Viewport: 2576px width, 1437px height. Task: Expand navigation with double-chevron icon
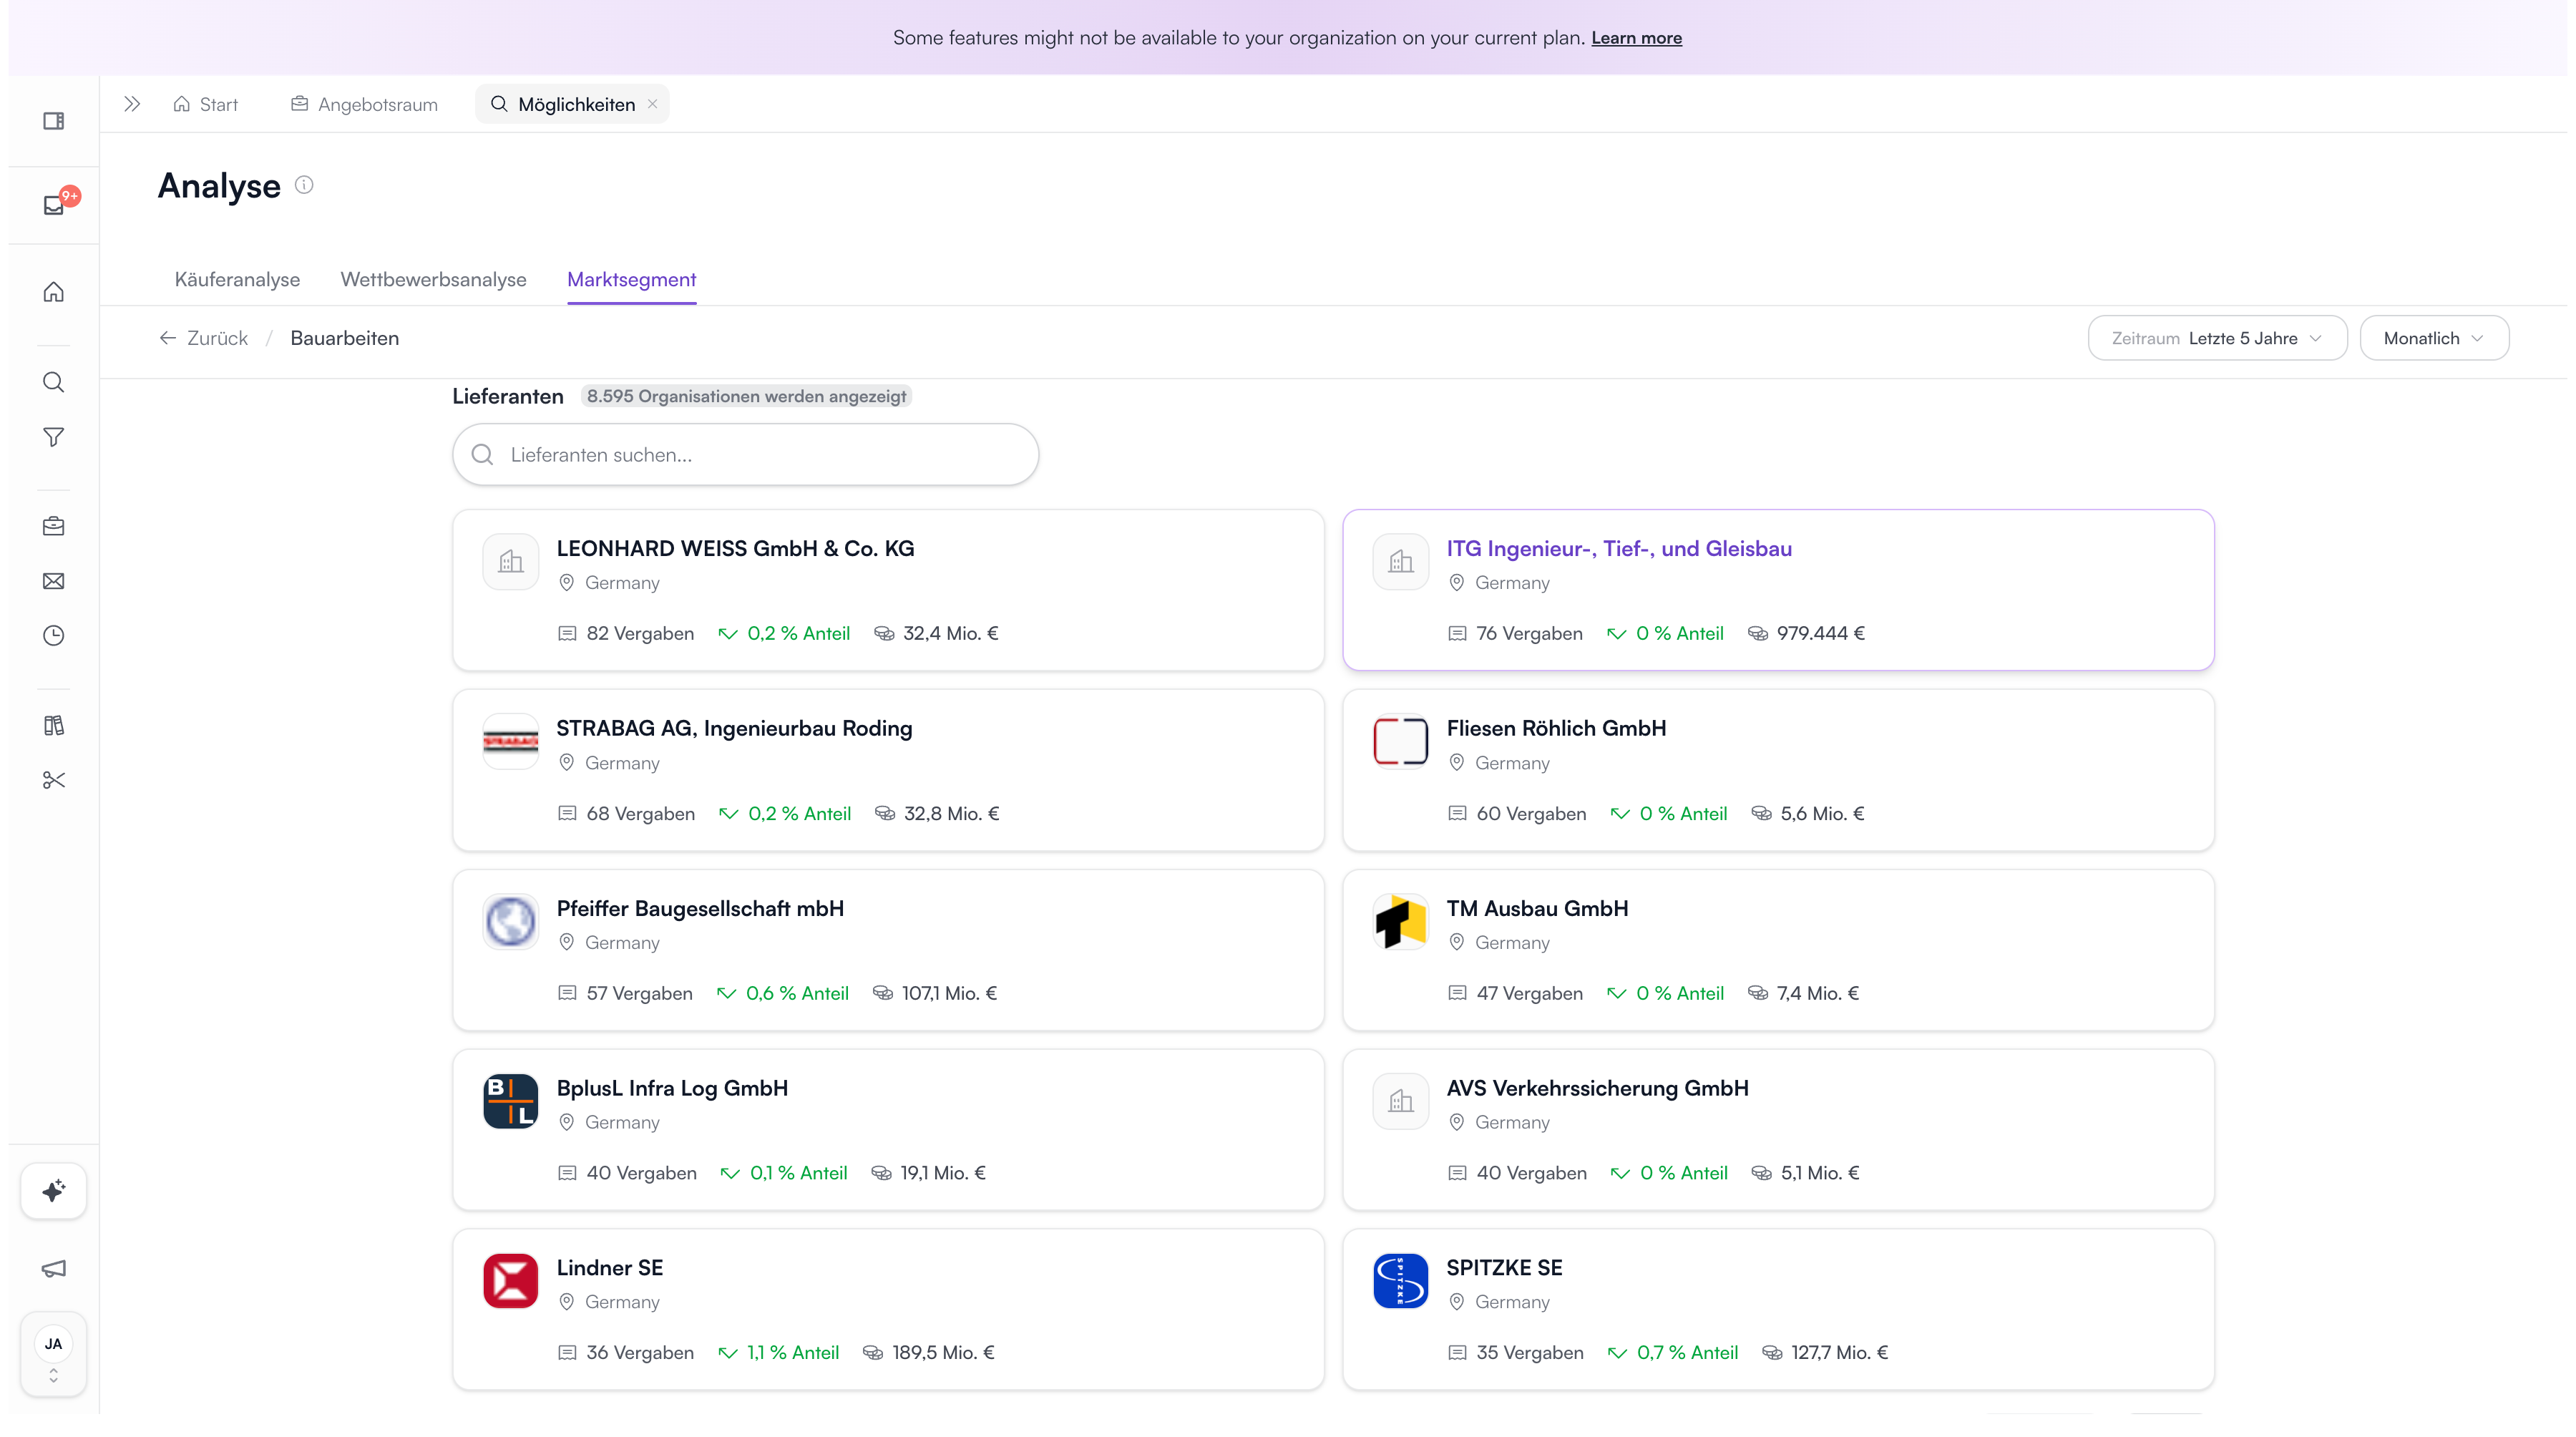tap(132, 104)
